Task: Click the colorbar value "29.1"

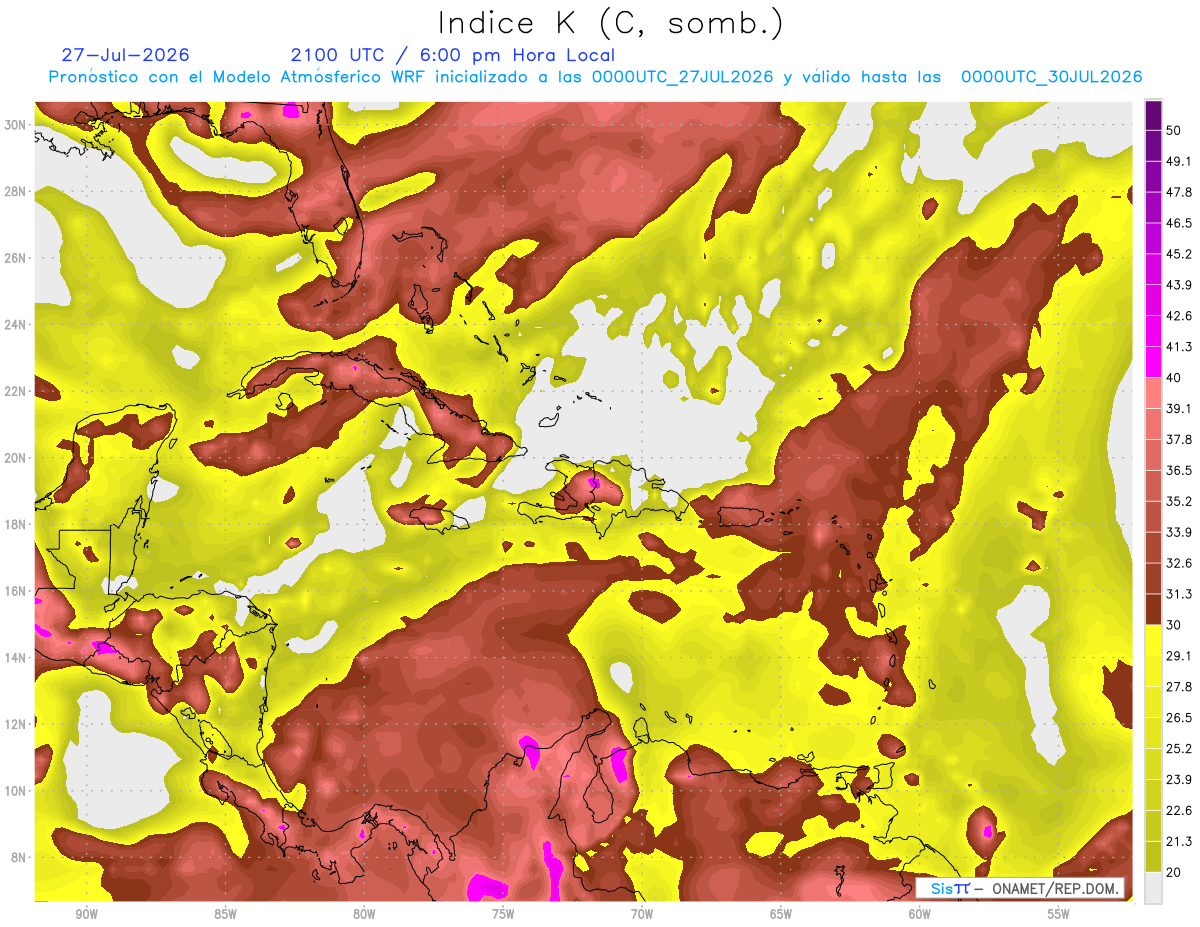Action: [x=1180, y=656]
